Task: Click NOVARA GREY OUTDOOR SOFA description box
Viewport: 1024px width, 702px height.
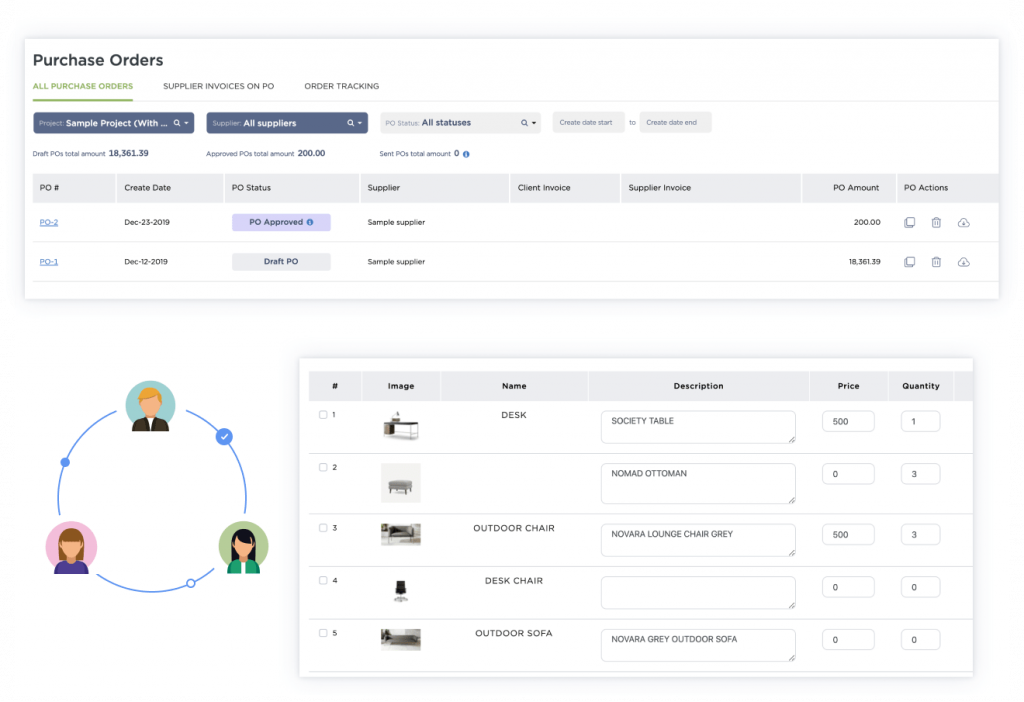Action: 698,645
